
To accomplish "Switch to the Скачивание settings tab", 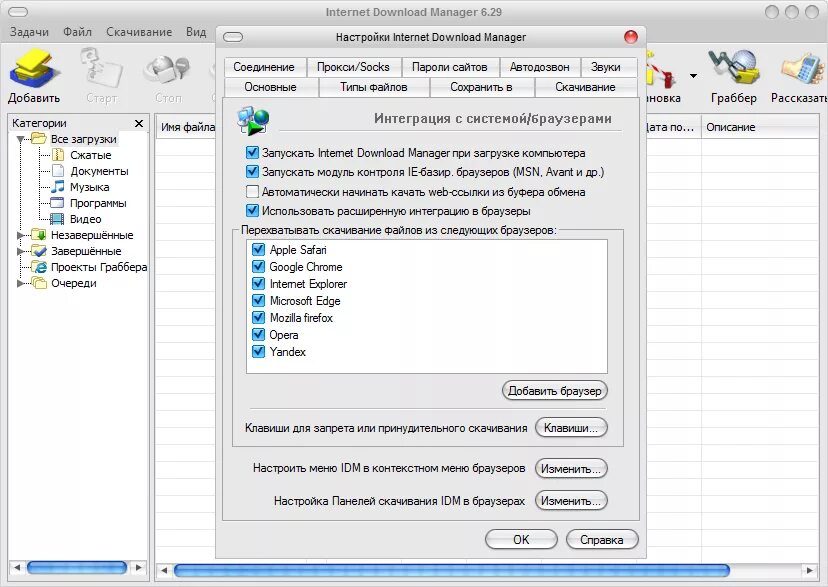I will [585, 87].
